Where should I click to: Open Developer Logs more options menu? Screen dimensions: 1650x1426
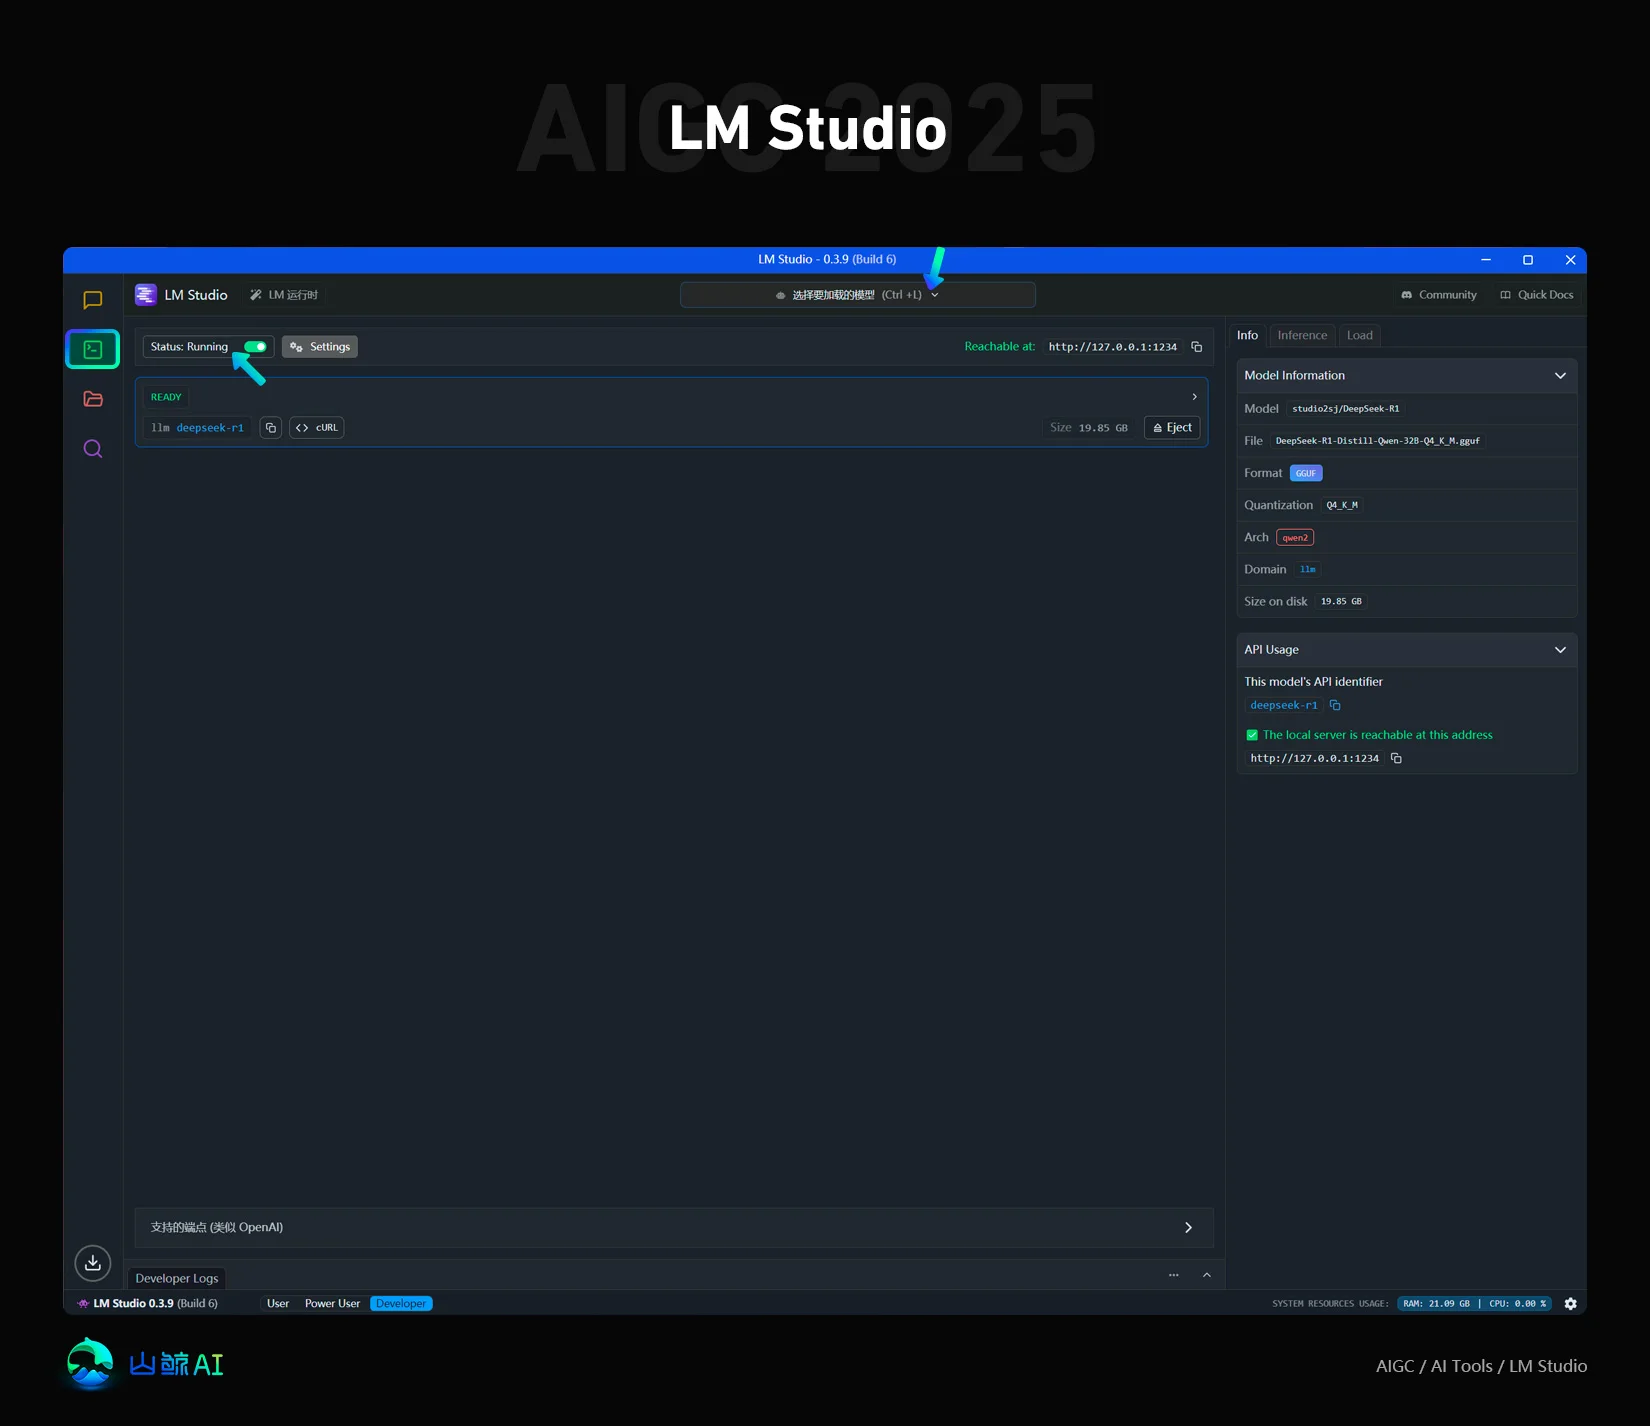[x=1174, y=1275]
